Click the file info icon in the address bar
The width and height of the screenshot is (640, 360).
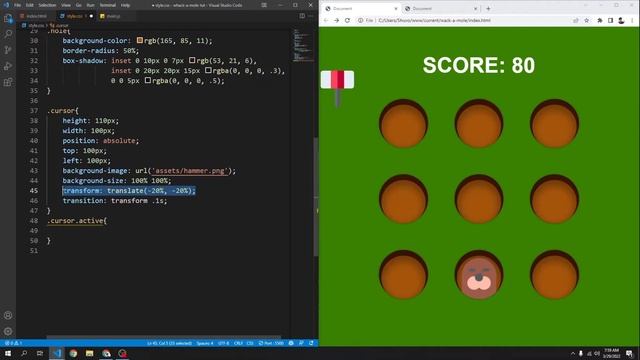[x=360, y=20]
